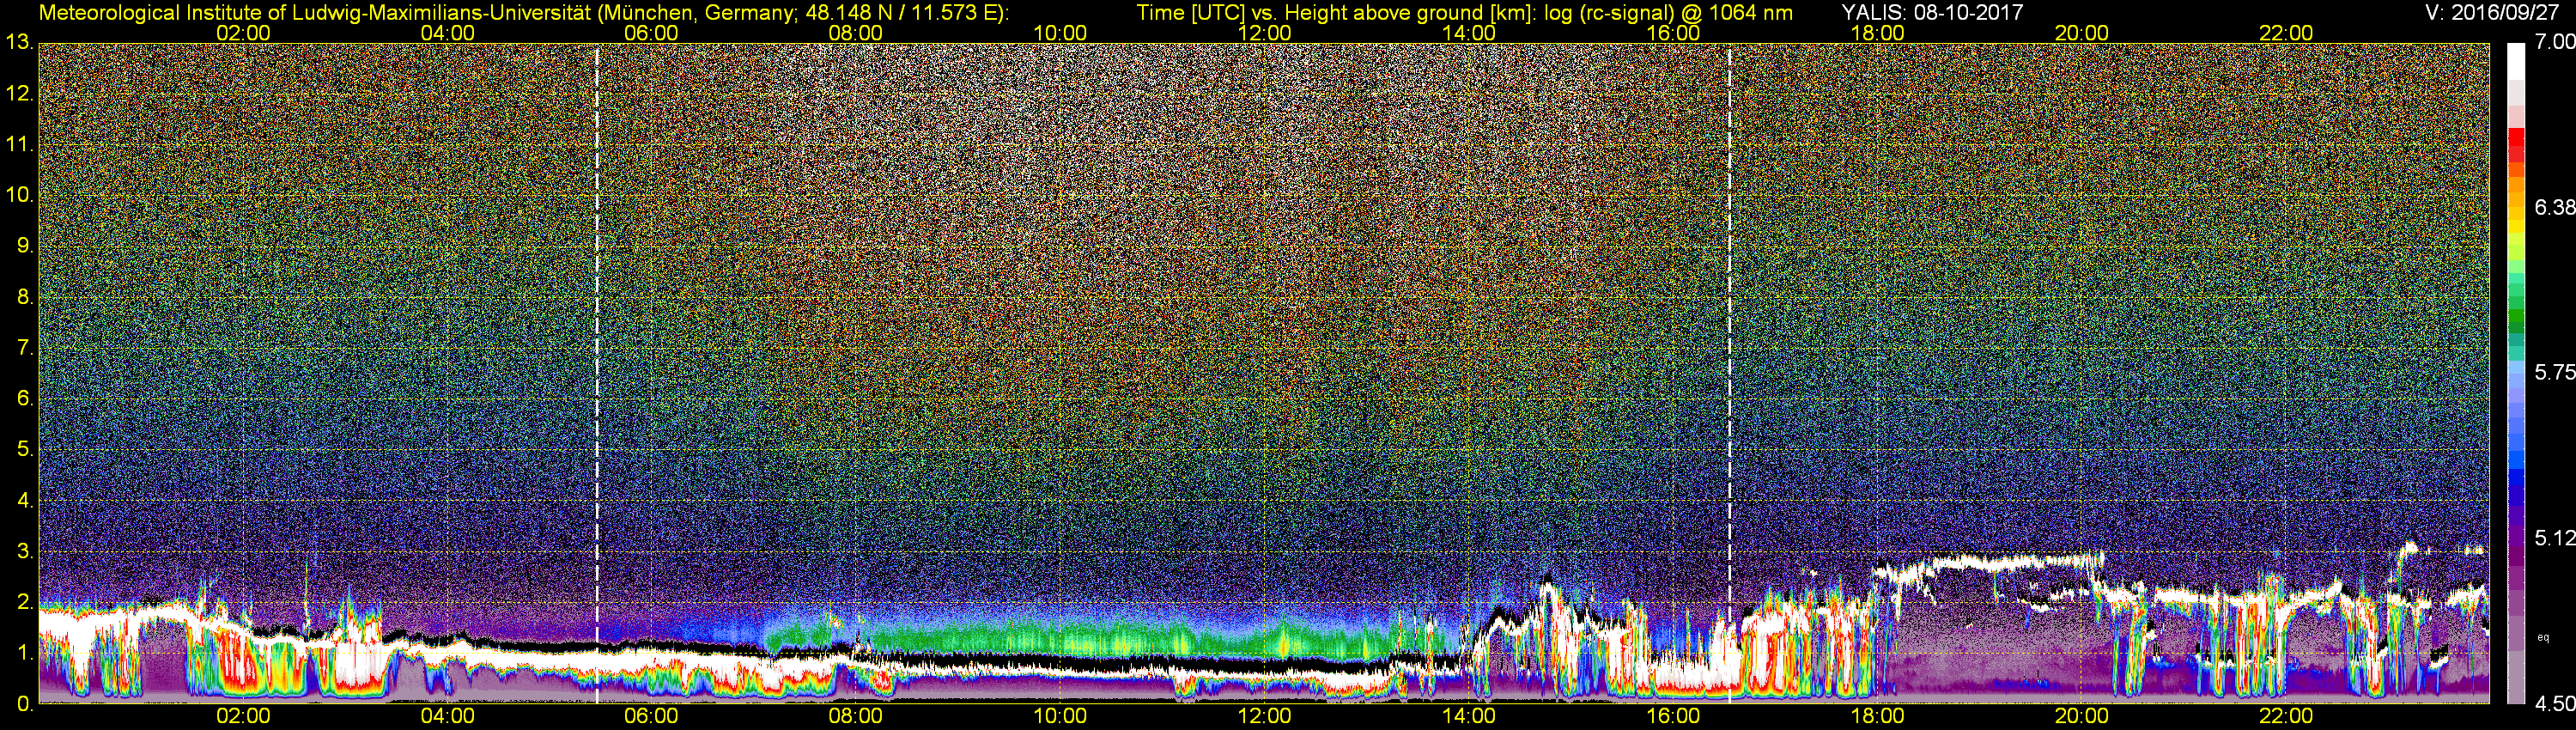Select the 14:00 label on the upper time axis
The image size is (2576, 730).
[1469, 33]
